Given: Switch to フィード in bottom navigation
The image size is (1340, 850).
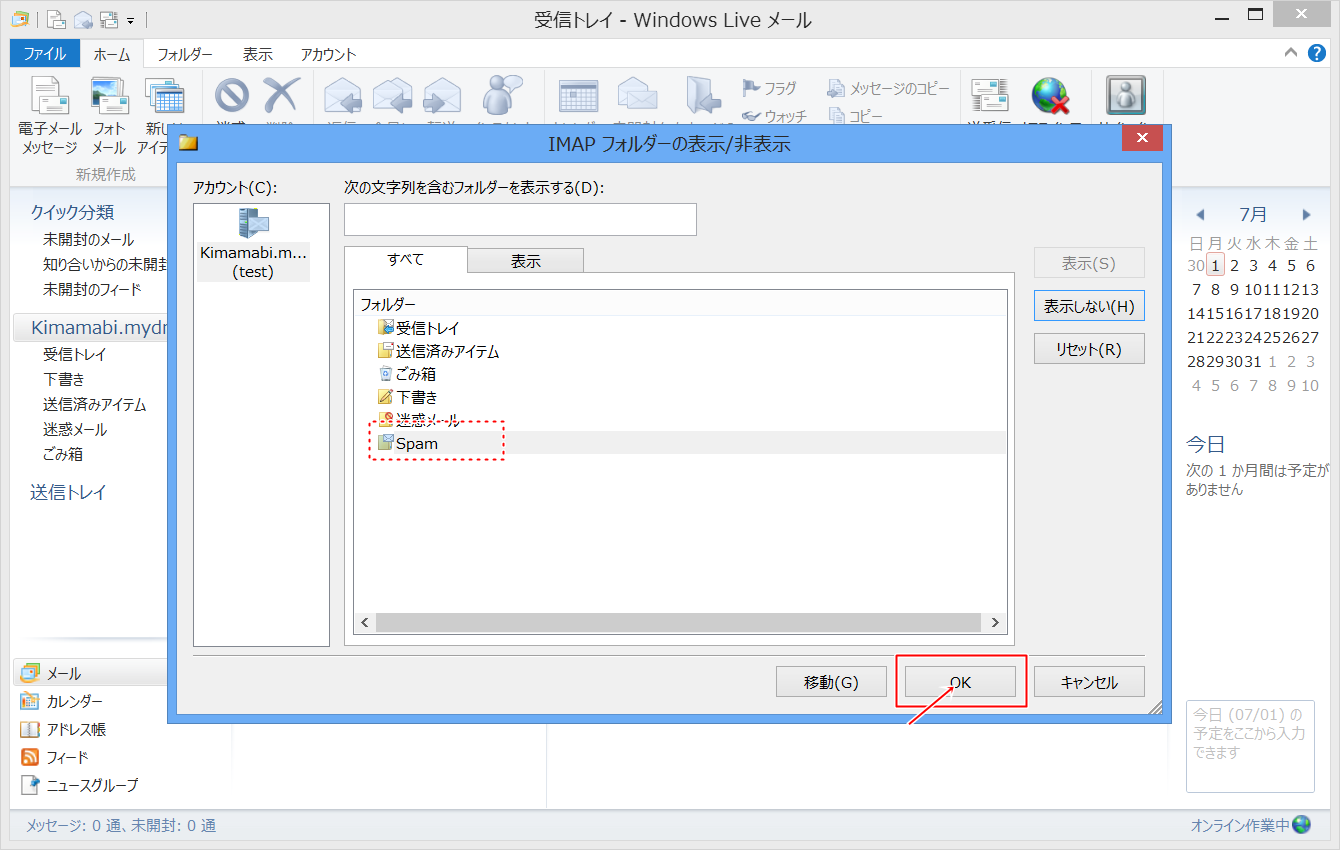Looking at the screenshot, I should tap(55, 757).
